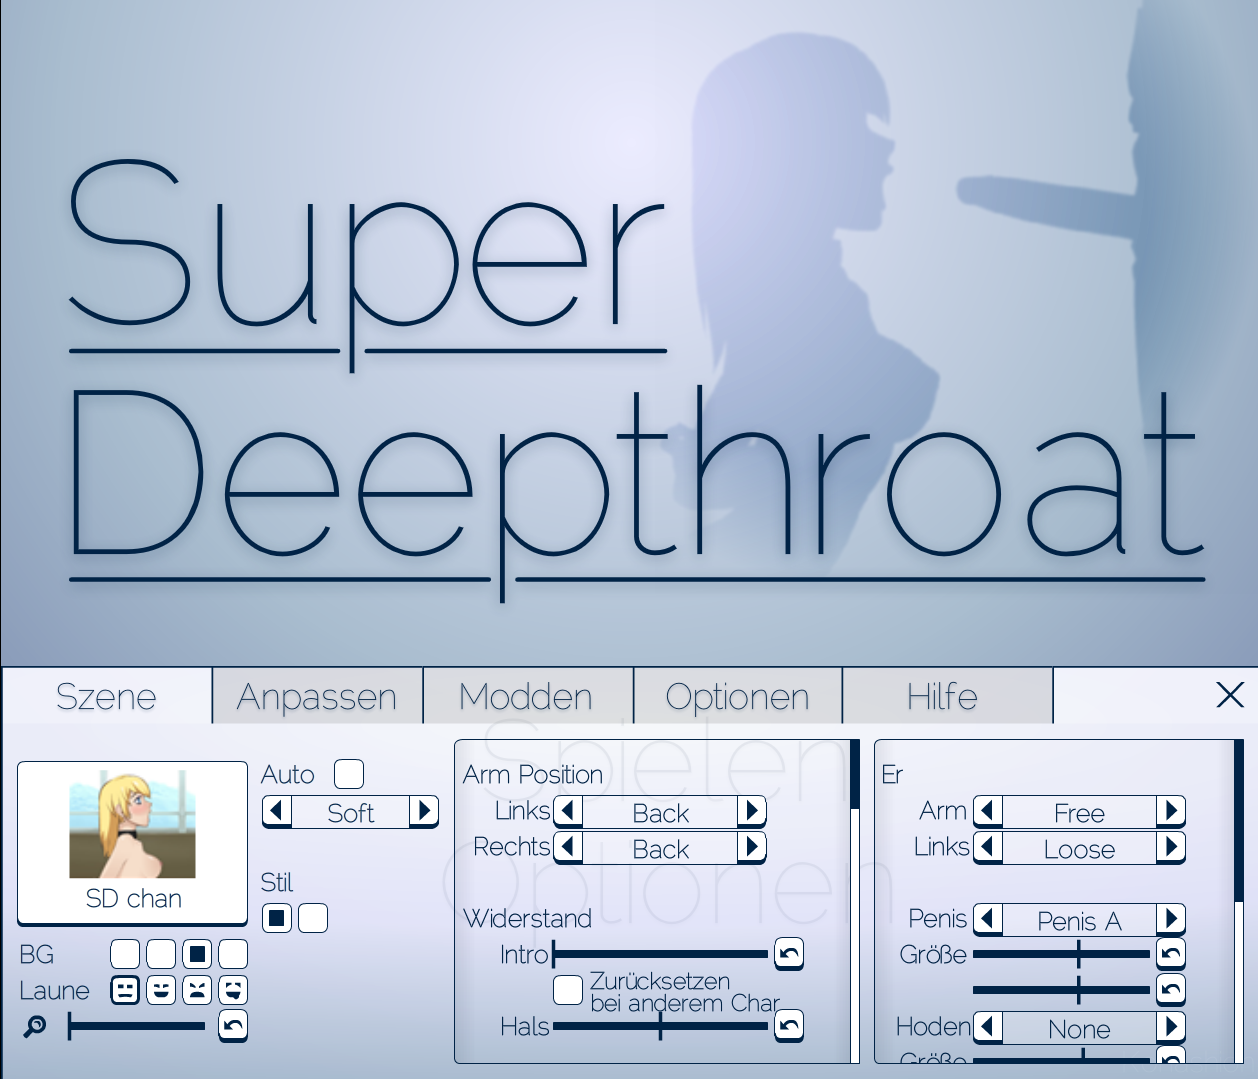Reset the zoom slider with undo icon
Screen dimensions: 1258x1079
[x=233, y=1026]
